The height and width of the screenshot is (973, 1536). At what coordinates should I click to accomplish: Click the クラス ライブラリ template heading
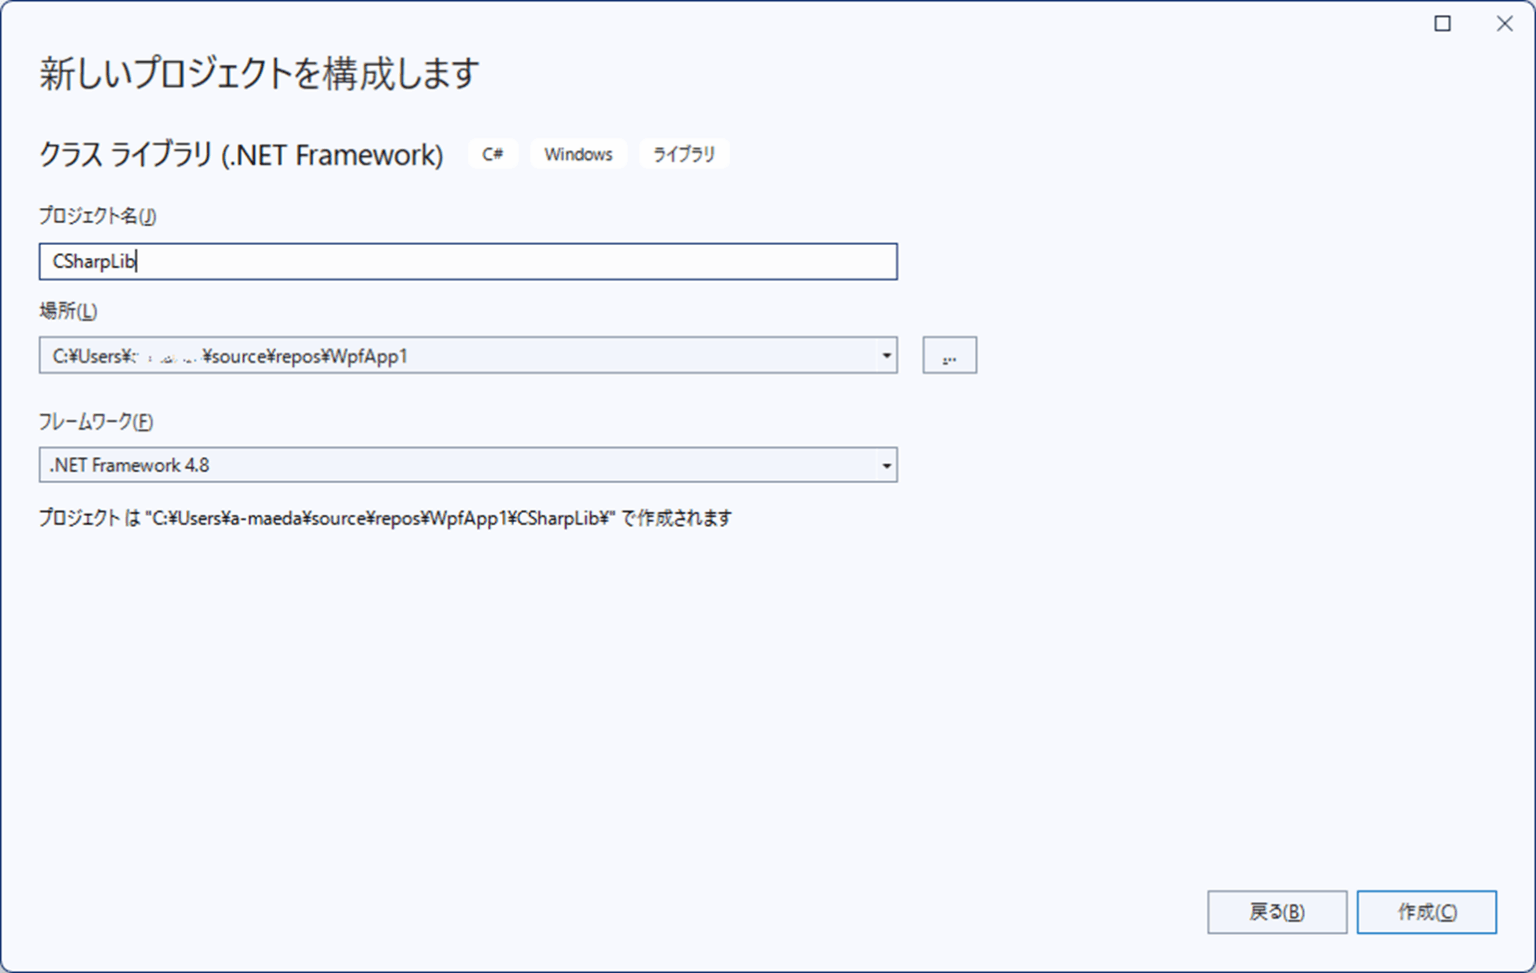240,155
